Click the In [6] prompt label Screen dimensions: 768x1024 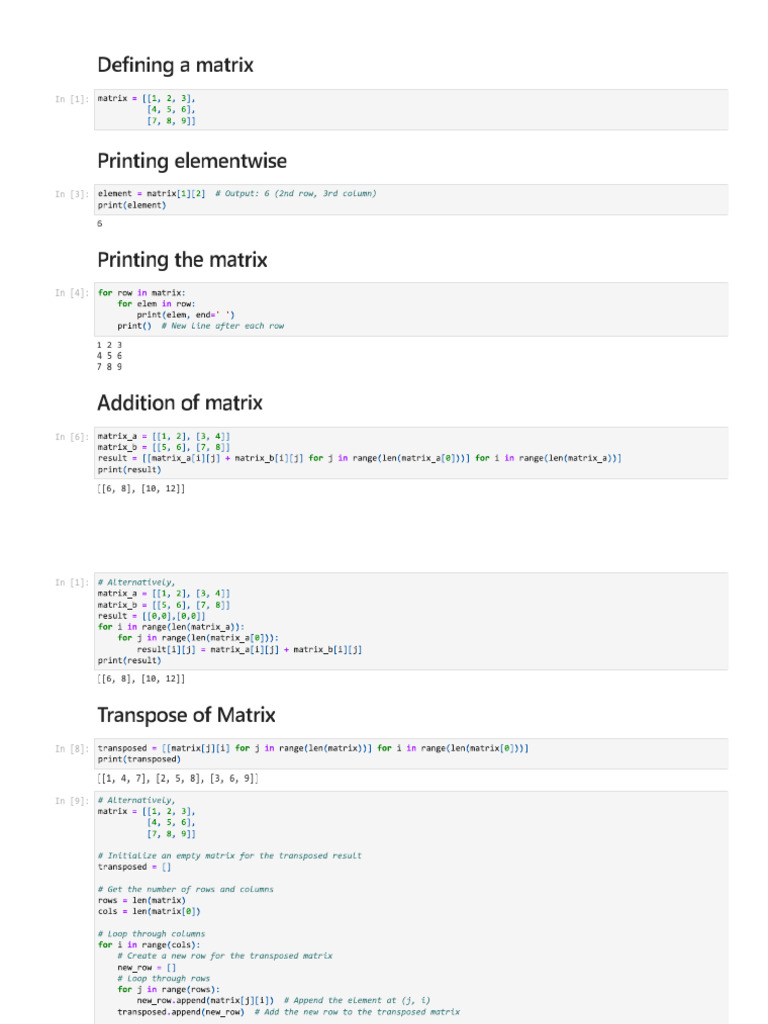[x=73, y=437]
